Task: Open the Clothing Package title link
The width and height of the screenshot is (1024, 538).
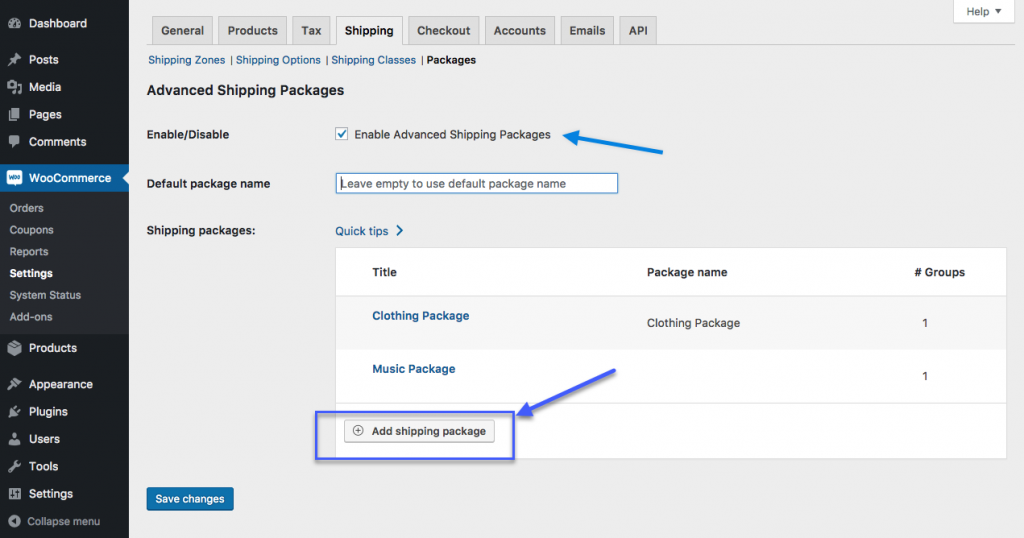Action: coord(421,315)
